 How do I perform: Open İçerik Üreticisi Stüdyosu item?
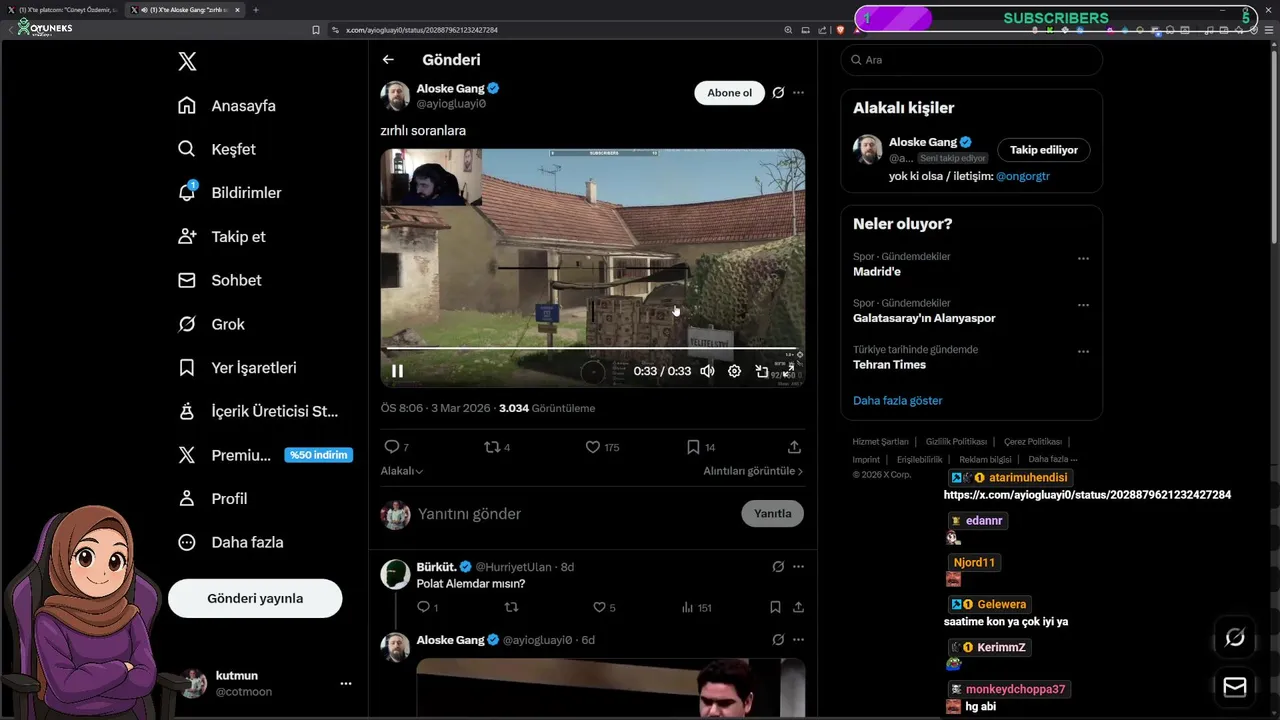point(258,411)
